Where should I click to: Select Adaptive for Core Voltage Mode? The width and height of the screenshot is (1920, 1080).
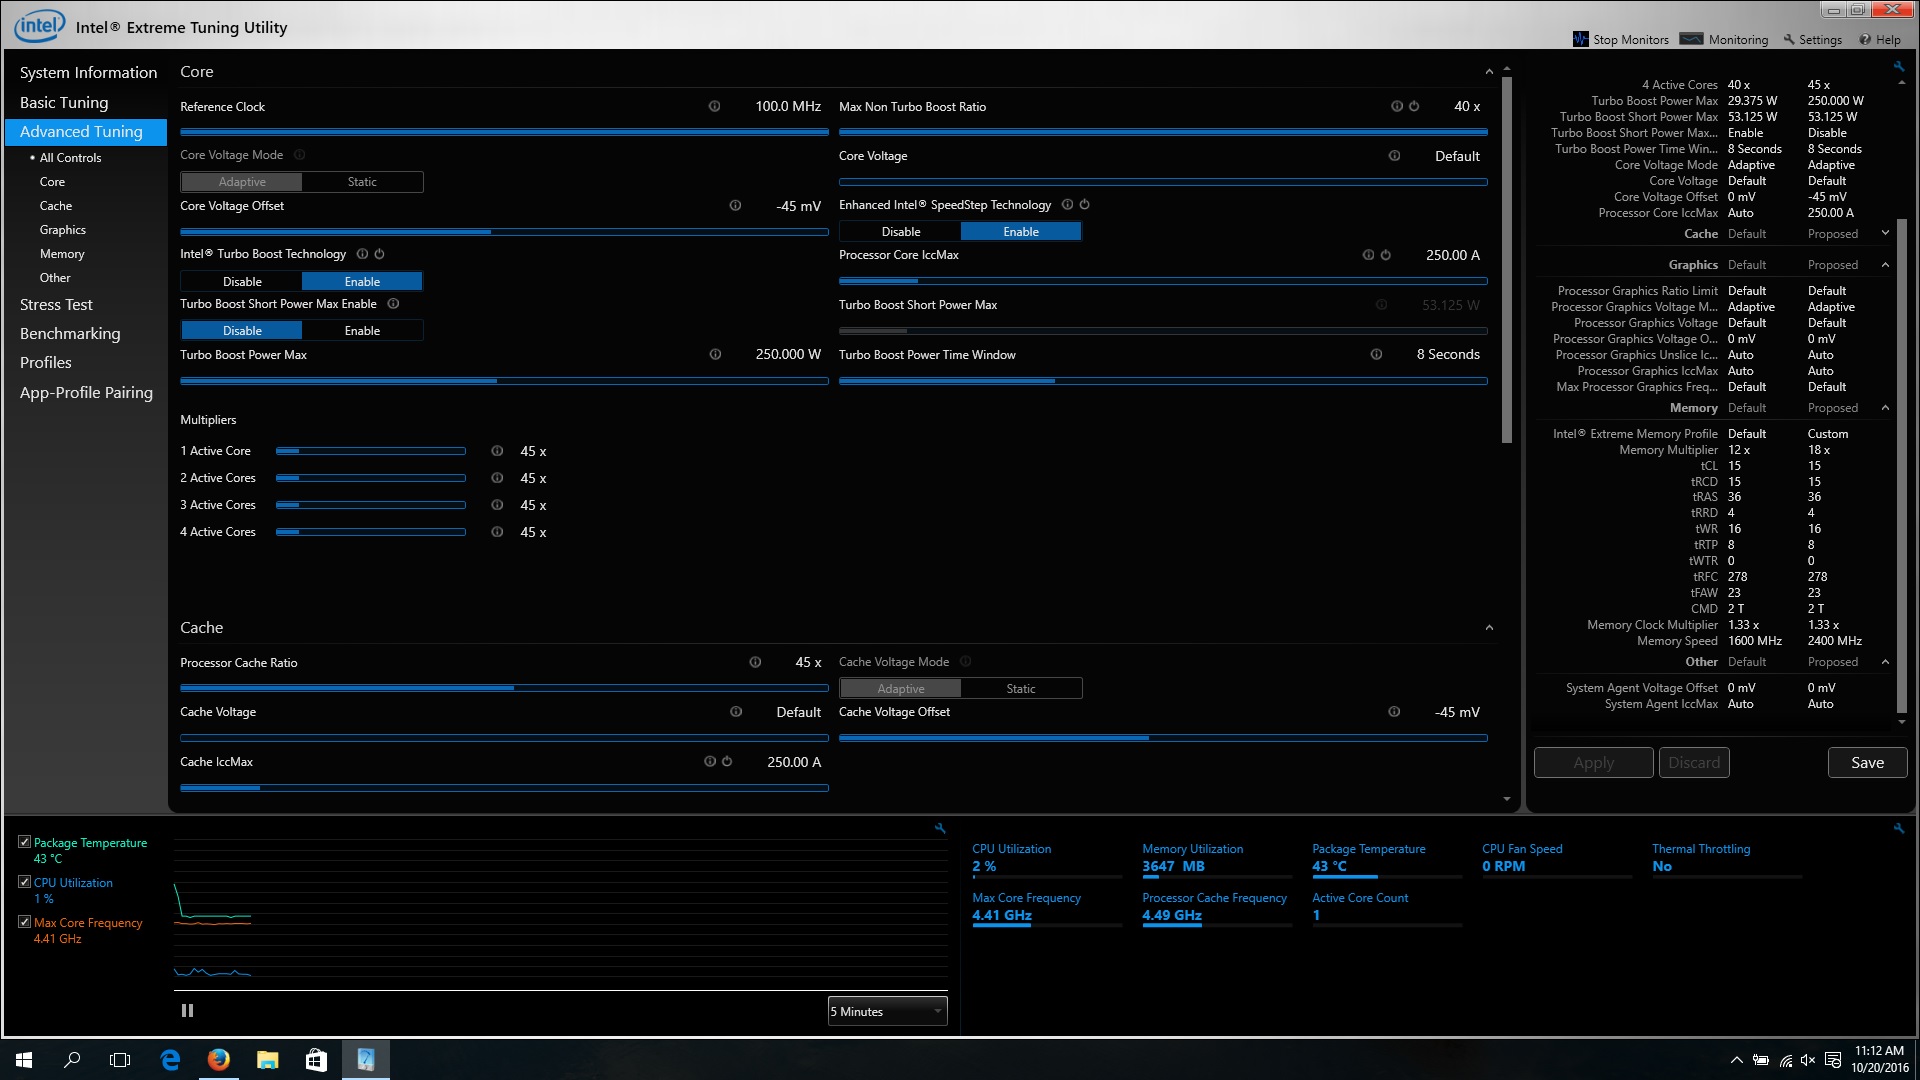click(242, 182)
